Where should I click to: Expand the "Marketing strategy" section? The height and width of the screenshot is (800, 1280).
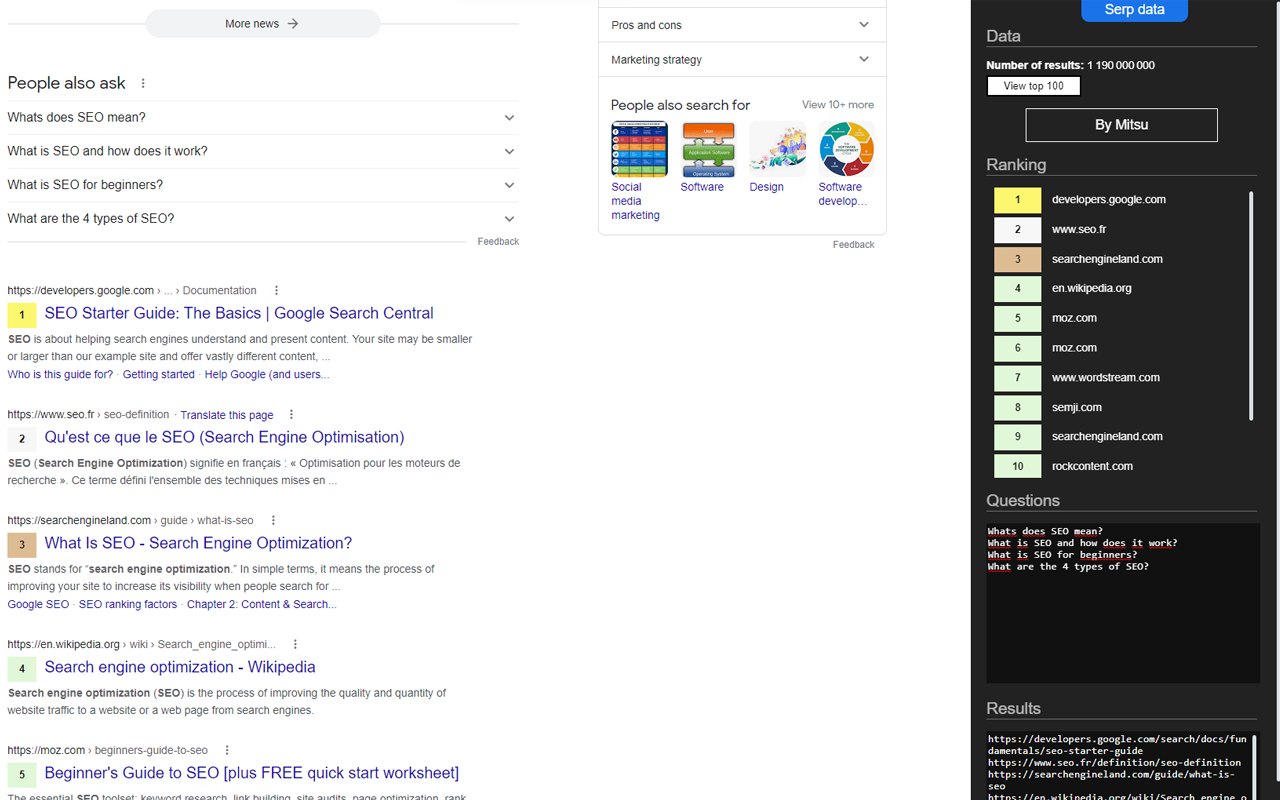pyautogui.click(x=741, y=59)
